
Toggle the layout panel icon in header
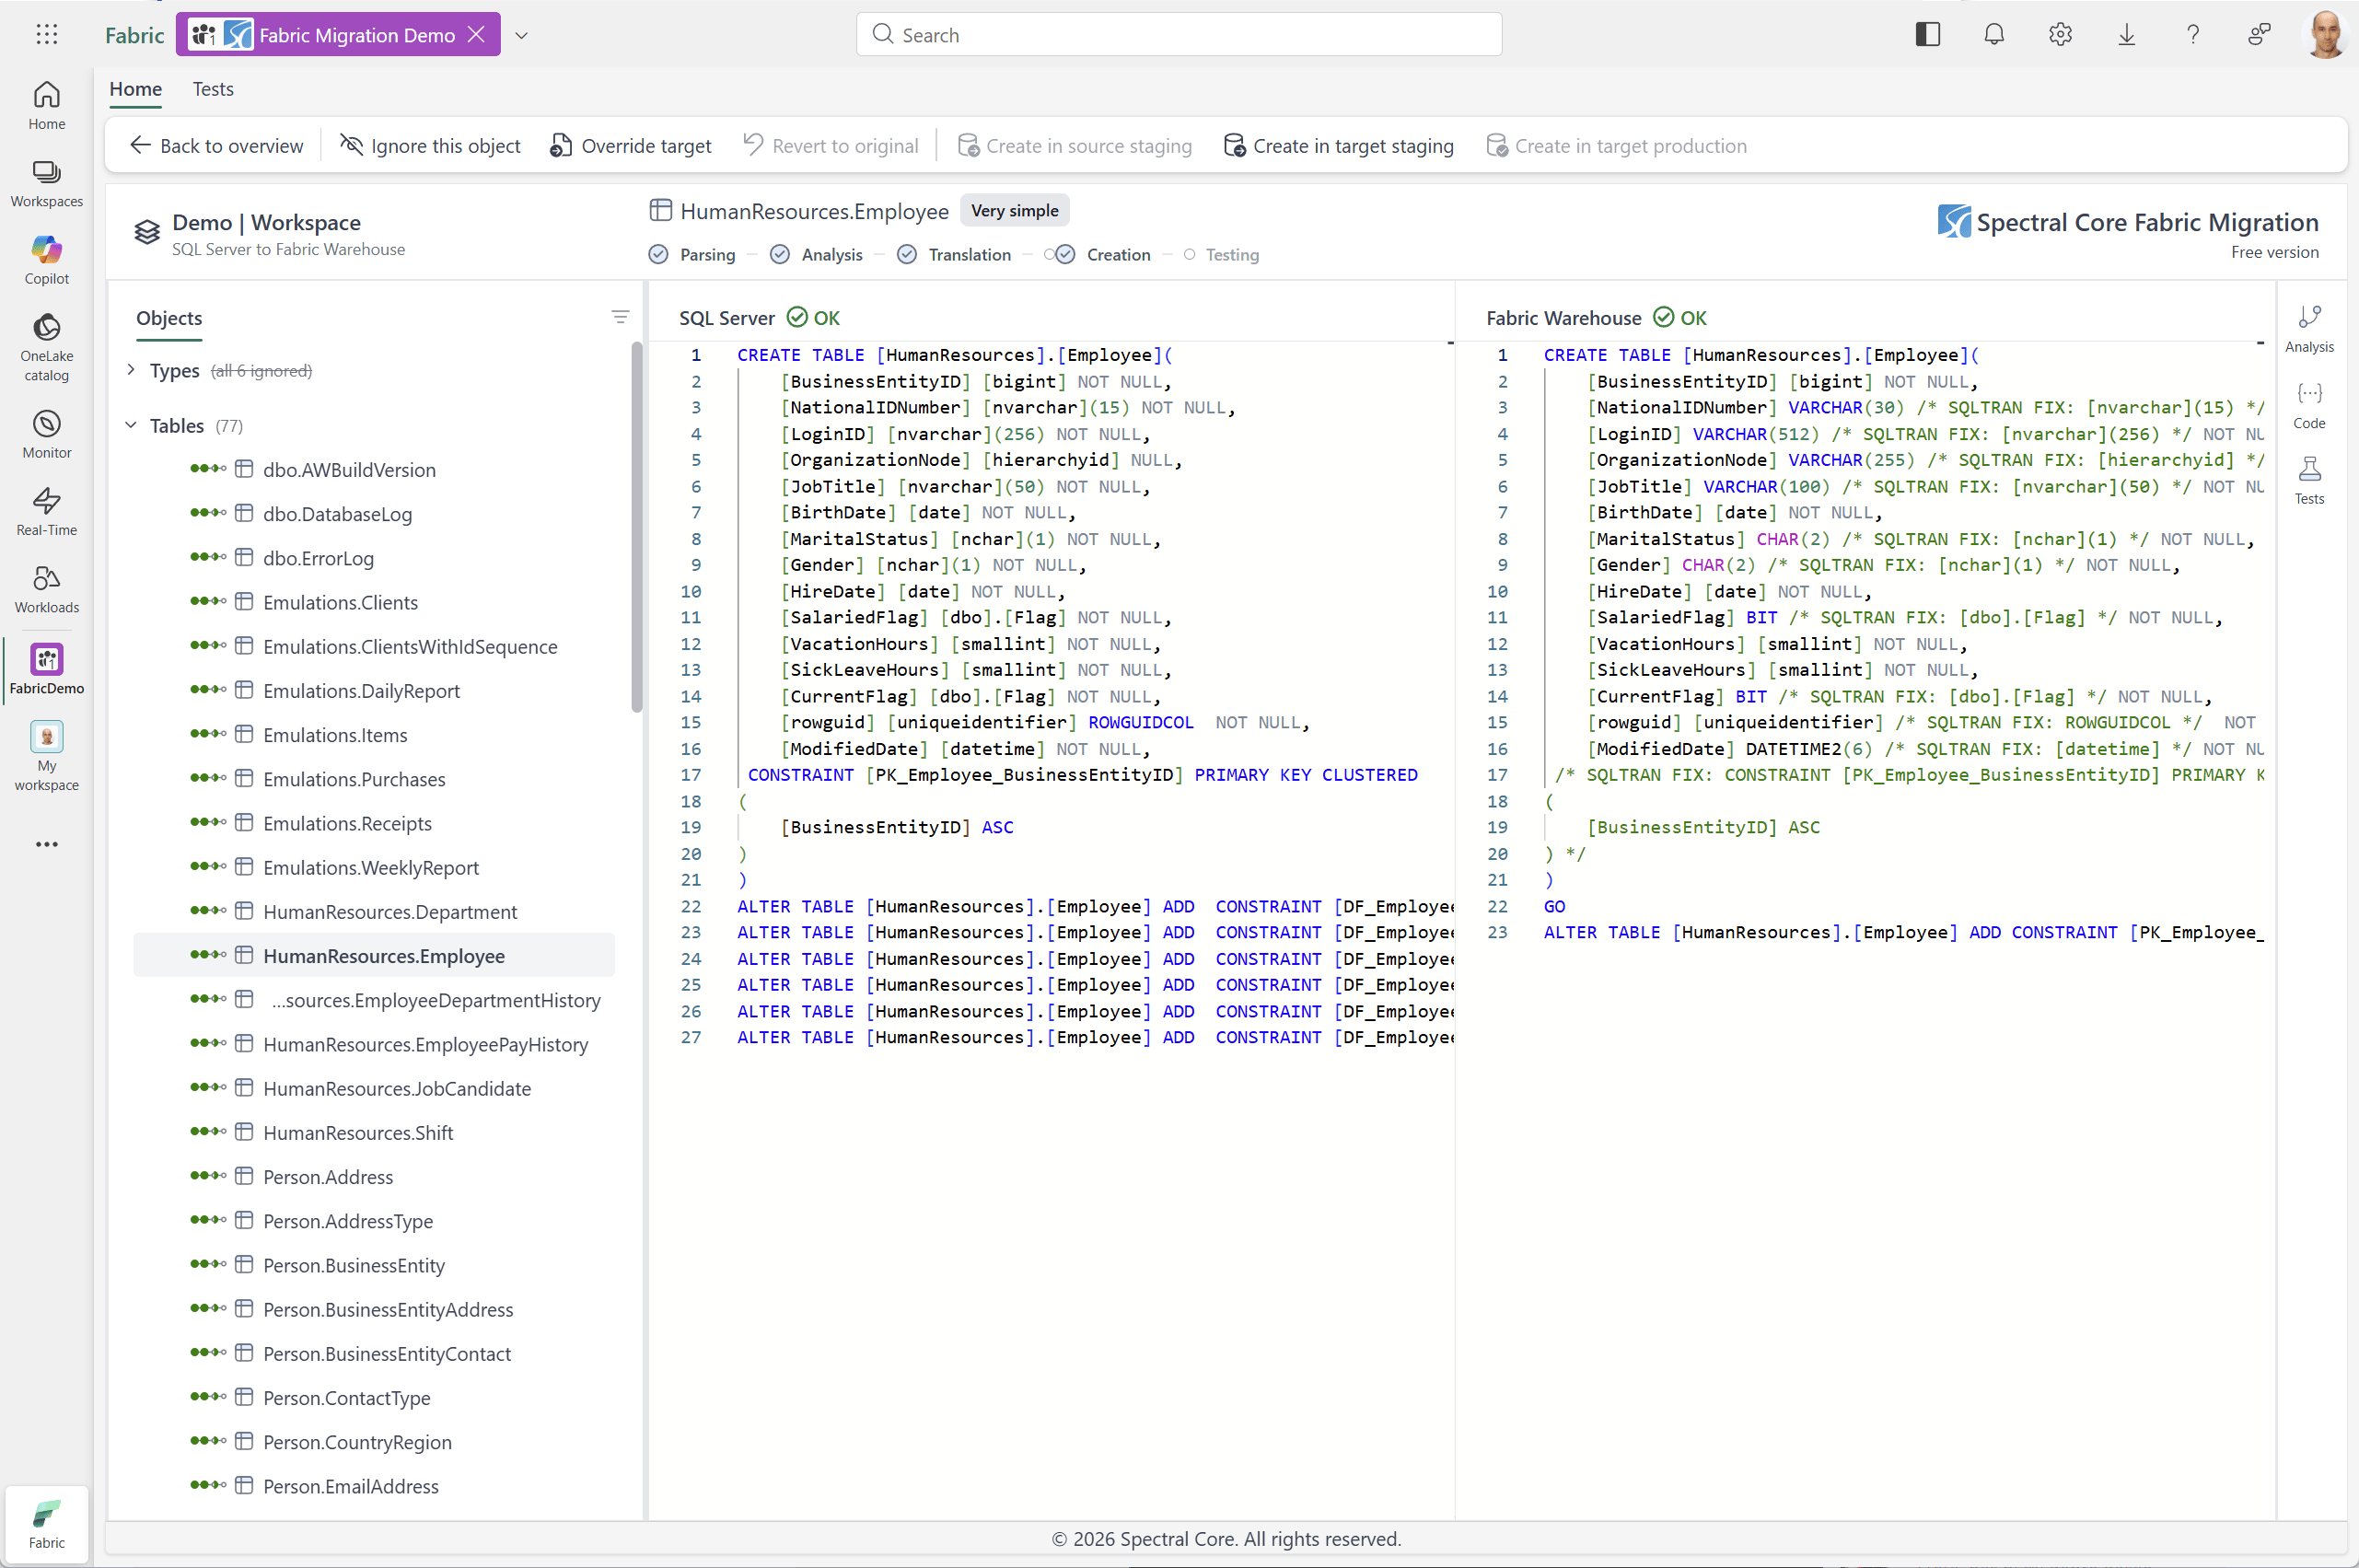pos(1928,35)
